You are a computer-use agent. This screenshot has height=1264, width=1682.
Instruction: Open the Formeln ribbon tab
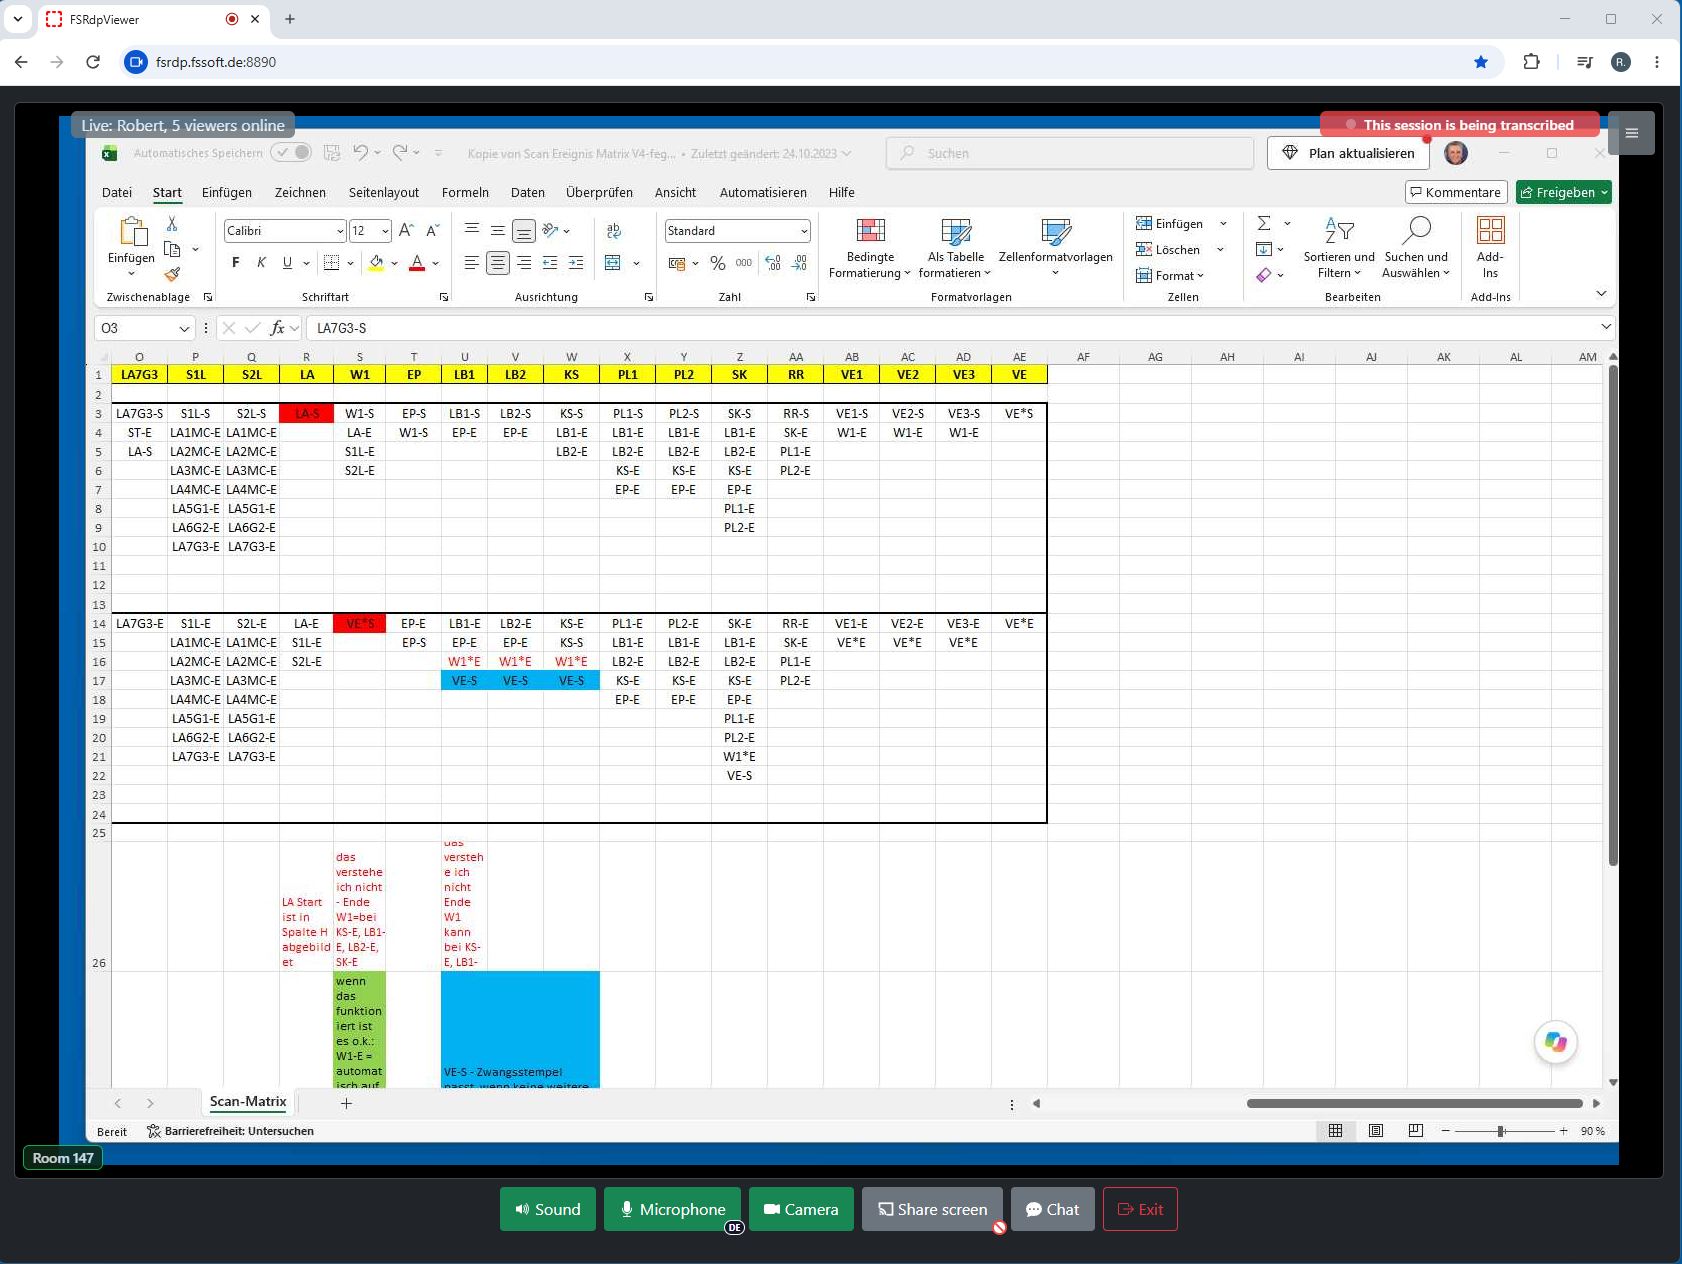(465, 192)
